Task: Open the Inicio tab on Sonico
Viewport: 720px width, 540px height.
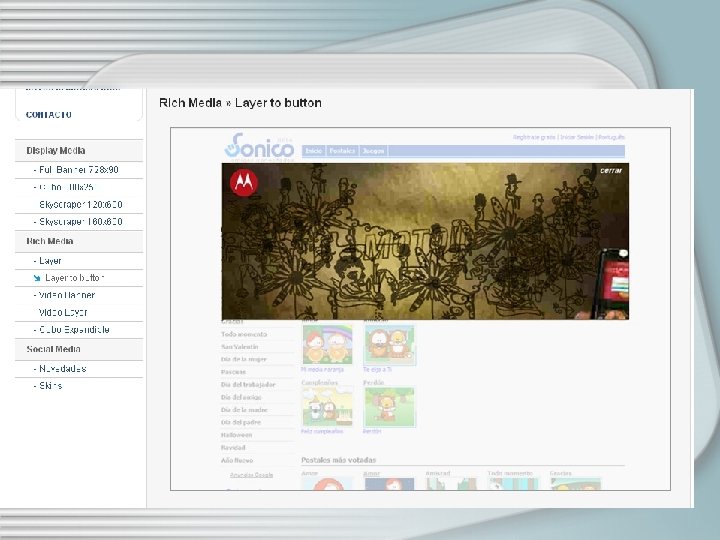Action: pos(314,151)
